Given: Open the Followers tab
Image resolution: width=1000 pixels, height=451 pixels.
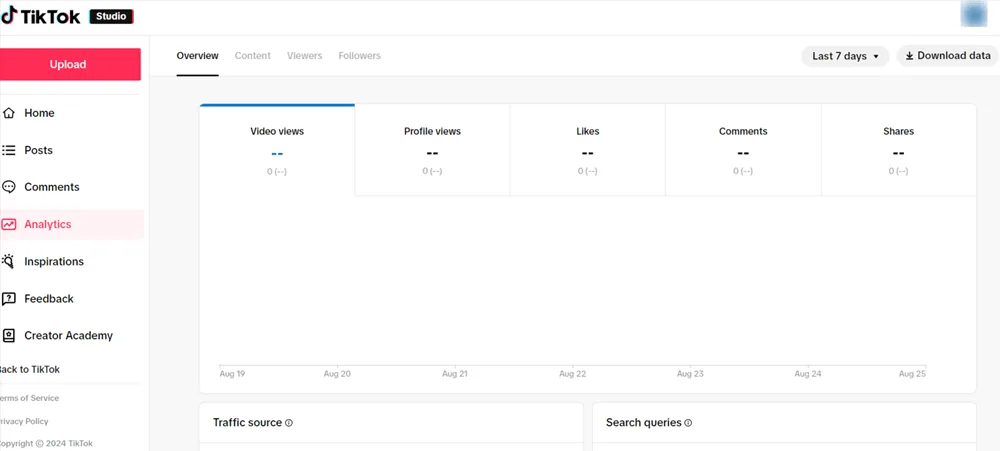Looking at the screenshot, I should (x=359, y=55).
